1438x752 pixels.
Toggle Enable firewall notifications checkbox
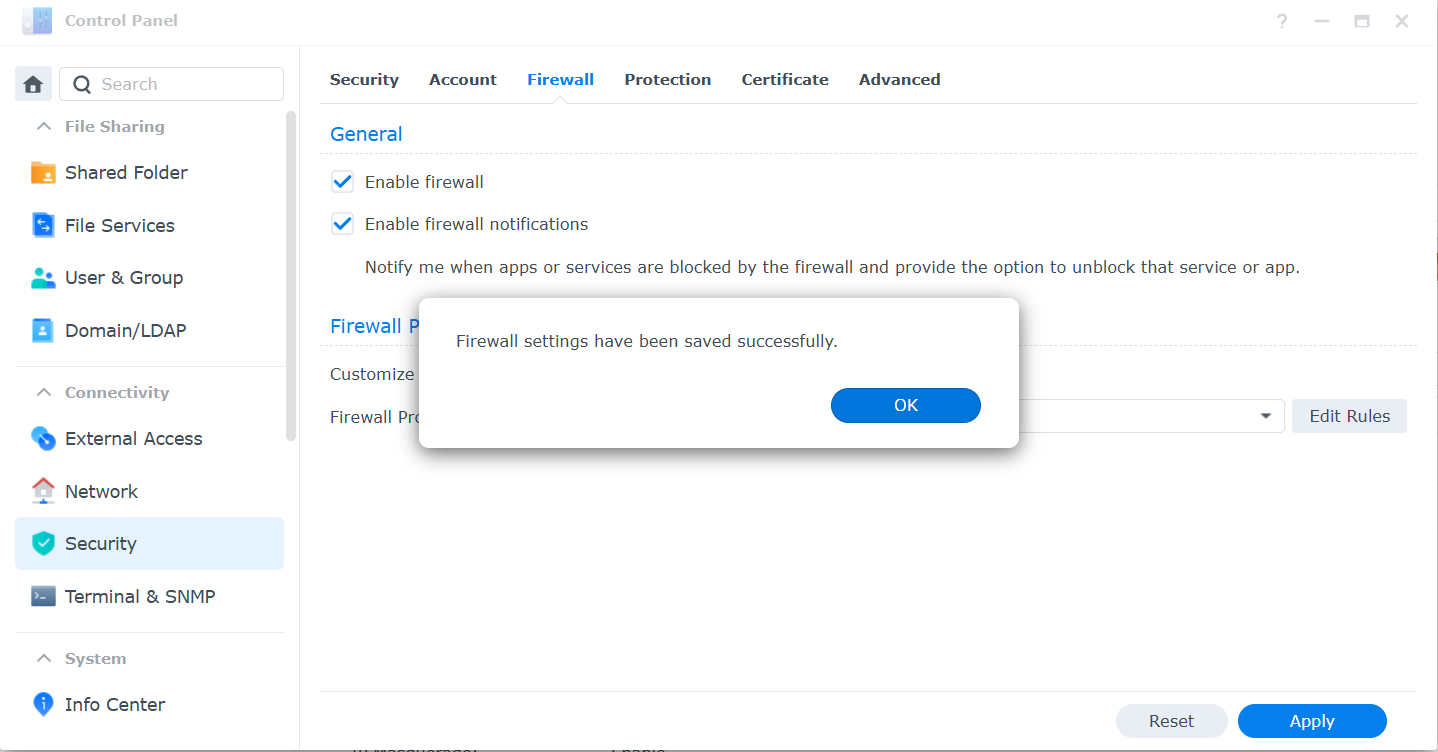point(343,224)
